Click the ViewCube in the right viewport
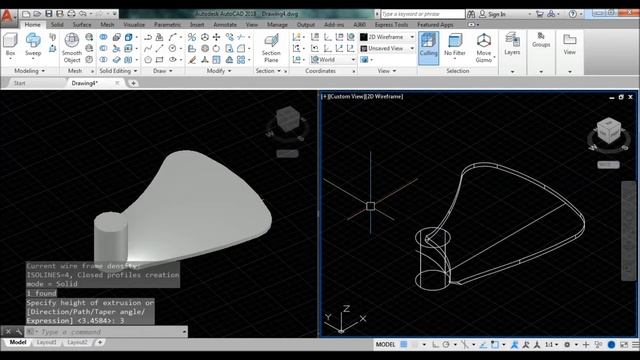This screenshot has width=640, height=360. point(609,131)
